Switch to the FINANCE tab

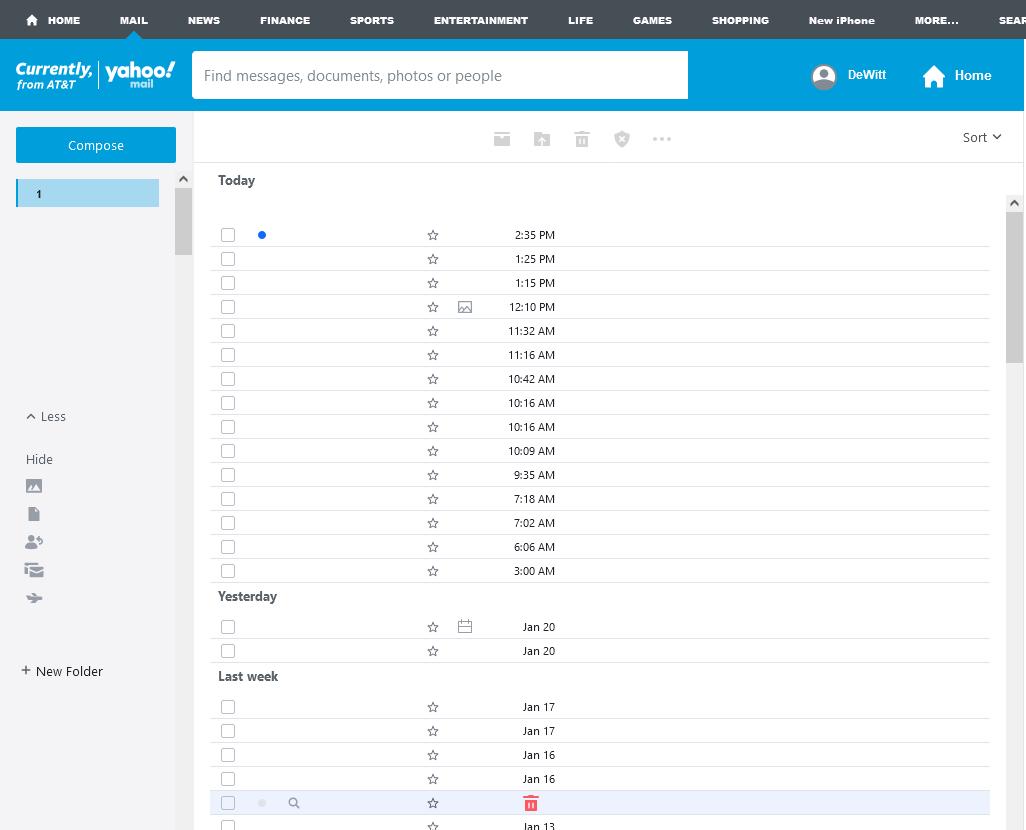click(285, 20)
